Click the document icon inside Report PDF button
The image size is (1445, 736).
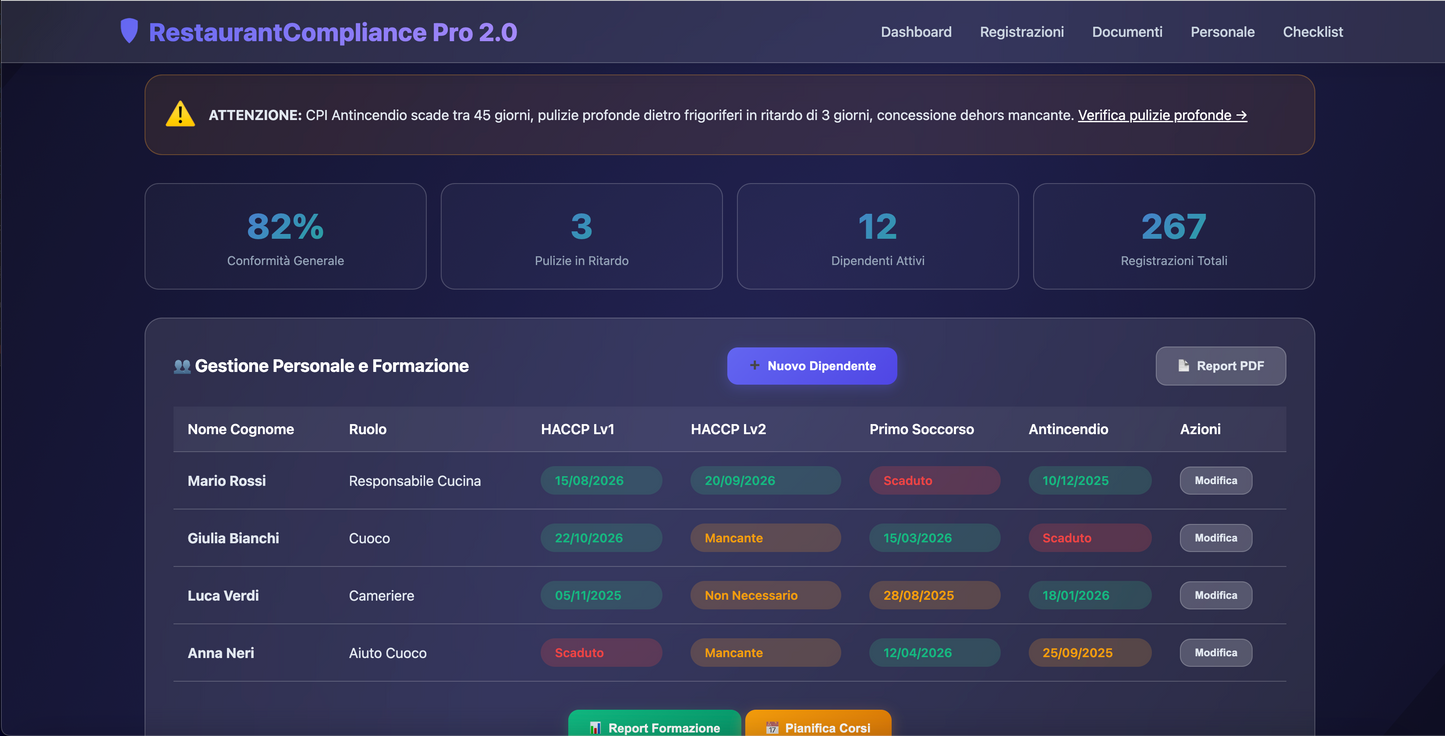click(x=1183, y=366)
